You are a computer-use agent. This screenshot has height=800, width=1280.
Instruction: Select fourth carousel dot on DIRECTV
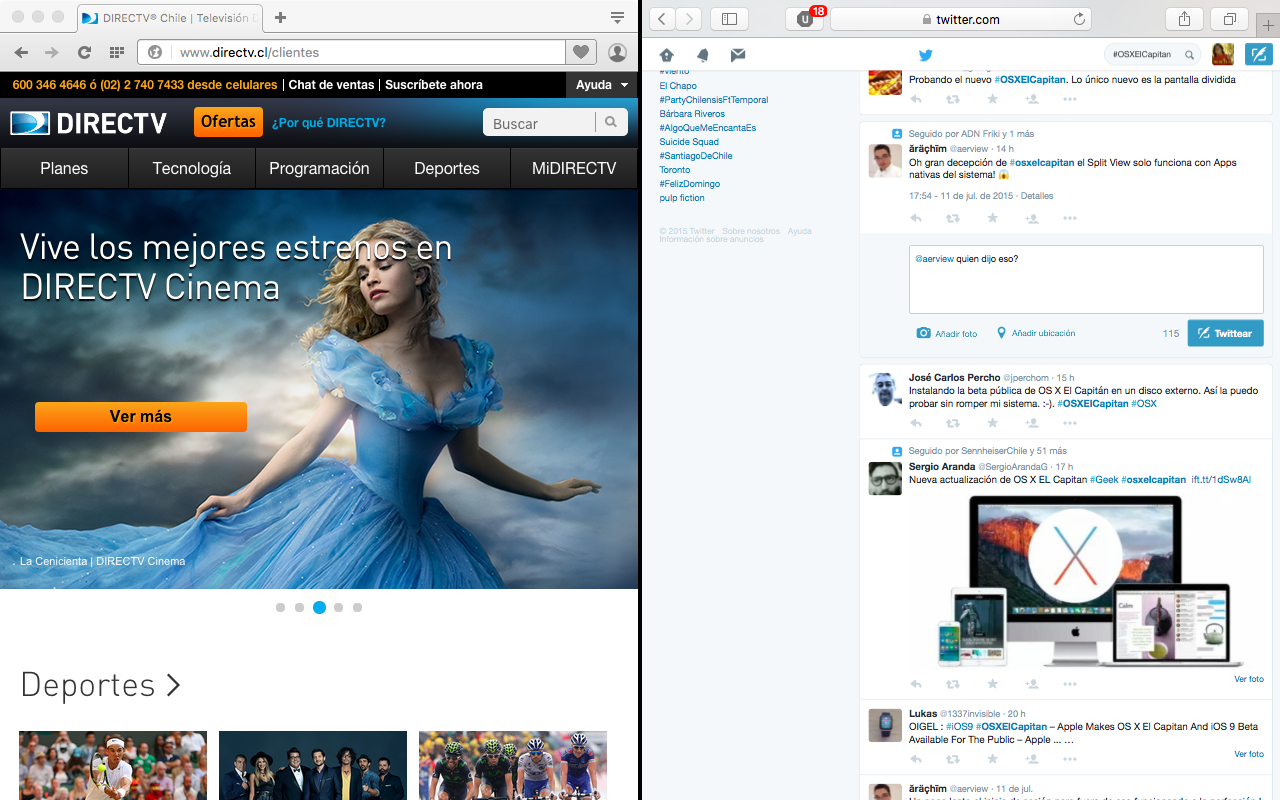(338, 607)
